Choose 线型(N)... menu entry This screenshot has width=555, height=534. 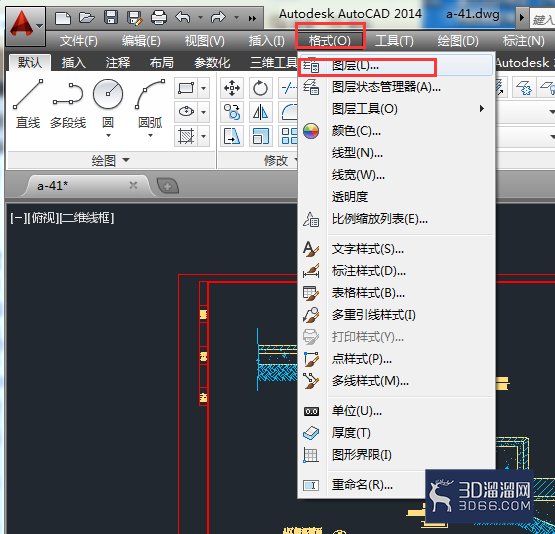pos(396,153)
